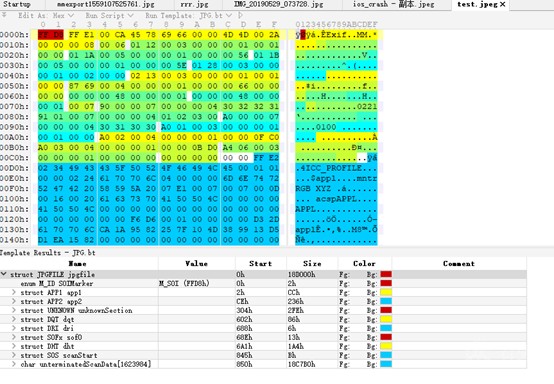Click blue Bg swatch of dri row
This screenshot has width=554, height=384.
point(386,328)
